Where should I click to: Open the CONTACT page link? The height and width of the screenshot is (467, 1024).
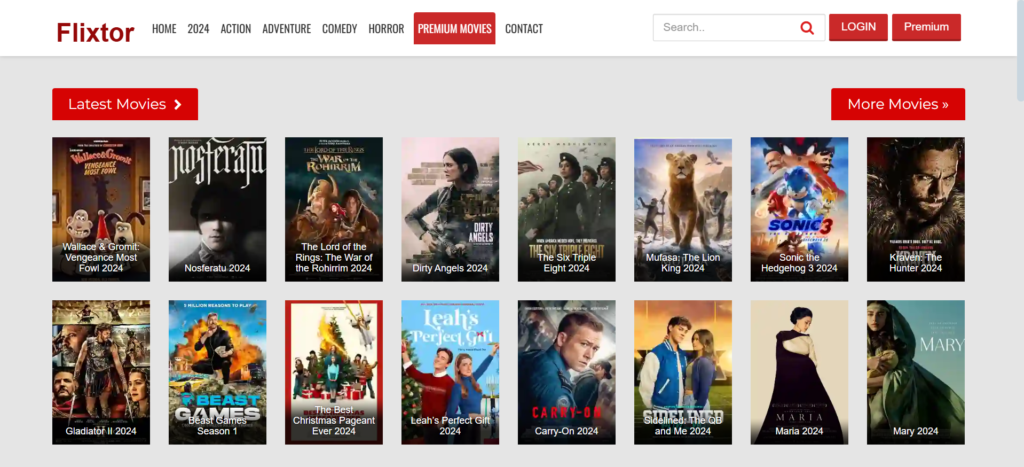click(524, 29)
